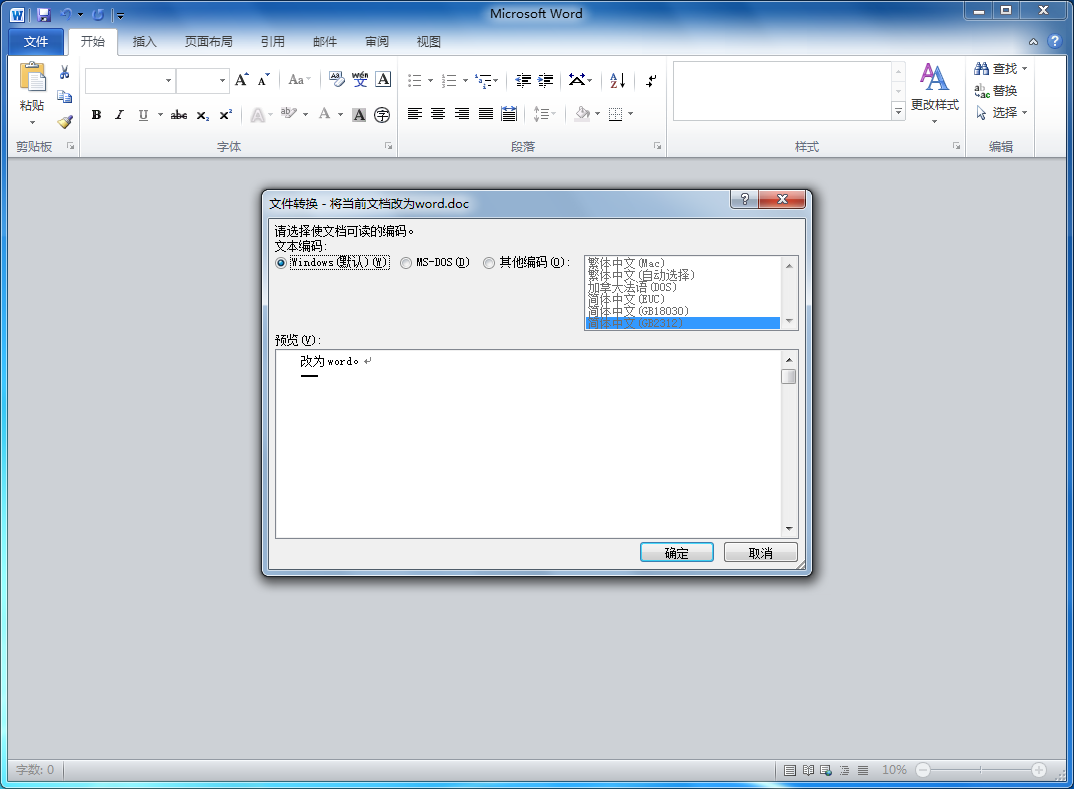Open the line spacing dropdown
The height and width of the screenshot is (789, 1074).
coord(545,114)
